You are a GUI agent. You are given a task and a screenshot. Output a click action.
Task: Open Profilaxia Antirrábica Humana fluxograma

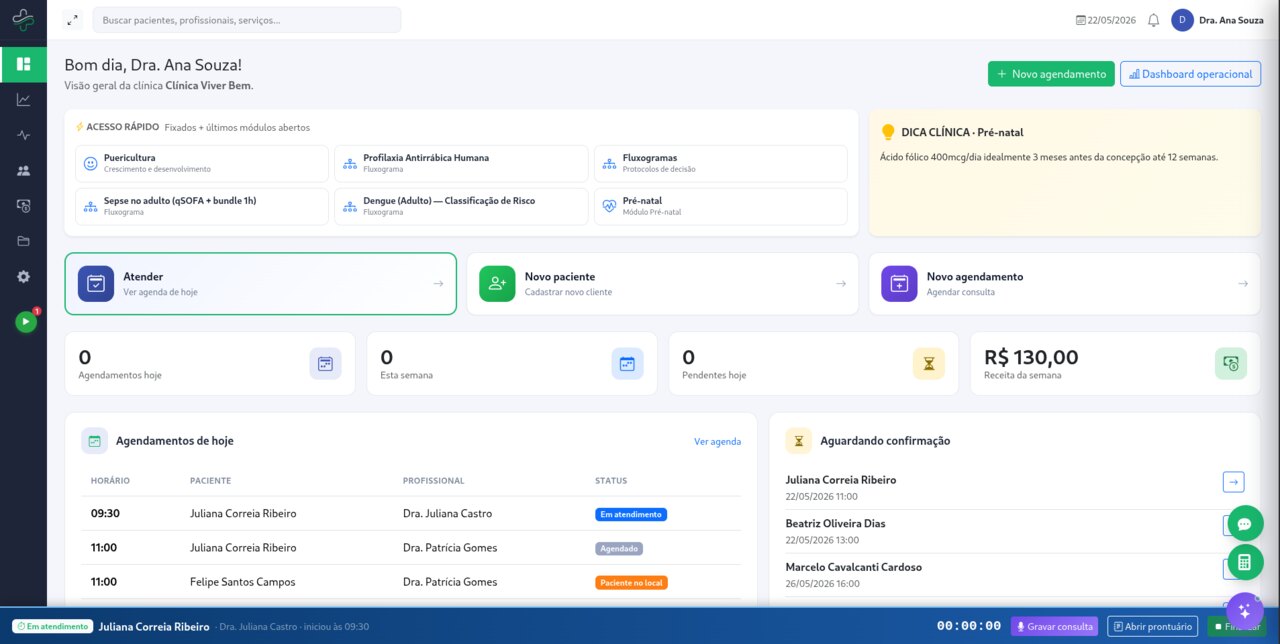(461, 163)
